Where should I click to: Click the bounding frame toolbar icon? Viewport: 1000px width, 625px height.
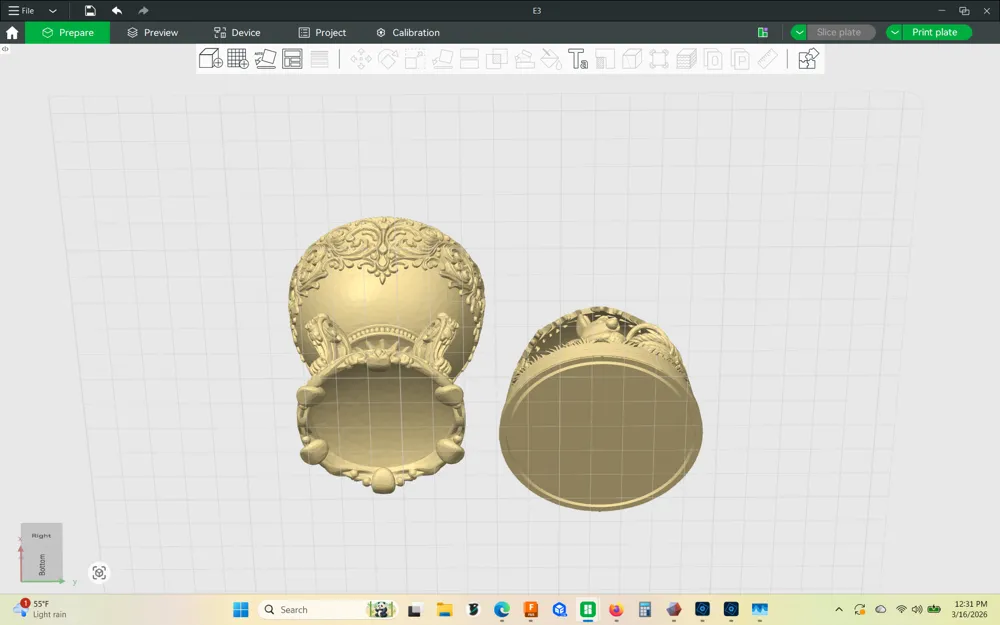(659, 59)
